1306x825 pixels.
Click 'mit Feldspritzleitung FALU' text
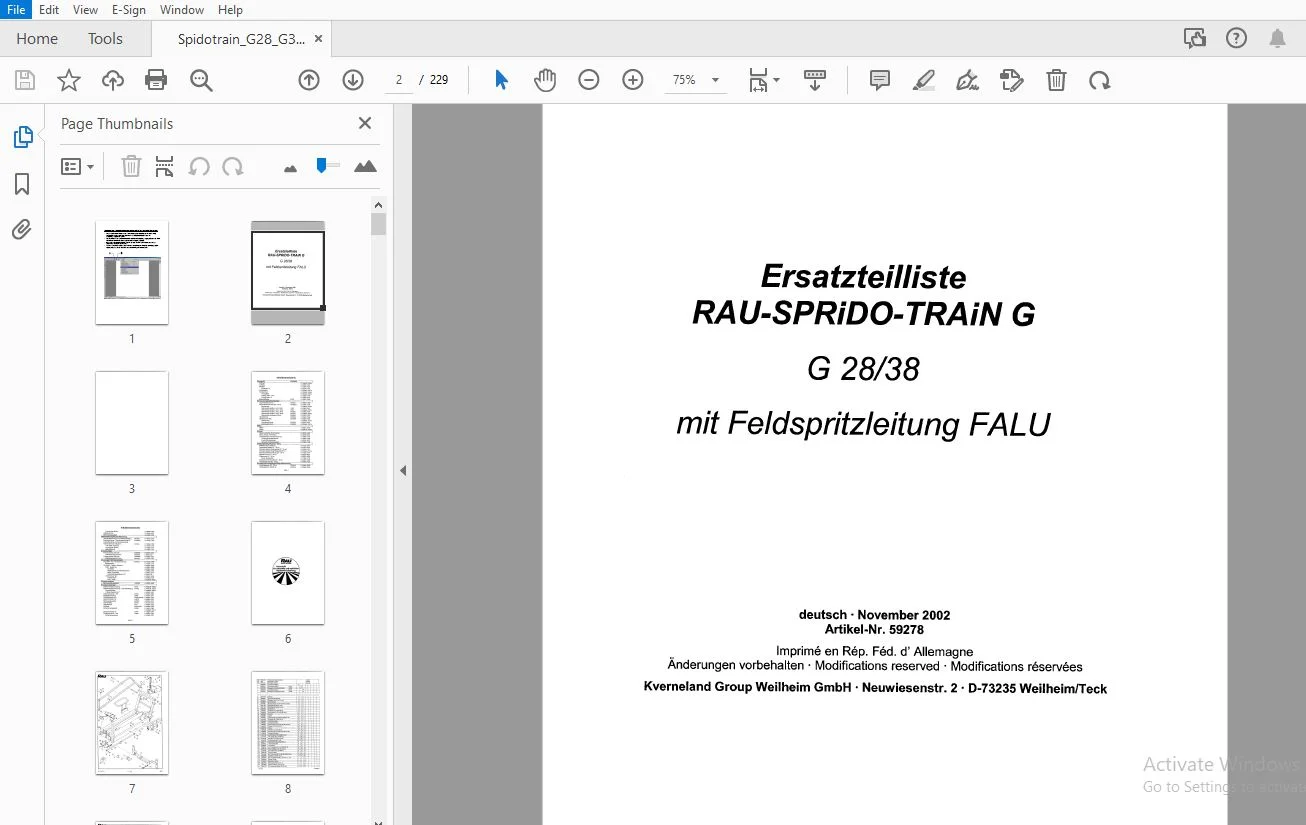863,424
